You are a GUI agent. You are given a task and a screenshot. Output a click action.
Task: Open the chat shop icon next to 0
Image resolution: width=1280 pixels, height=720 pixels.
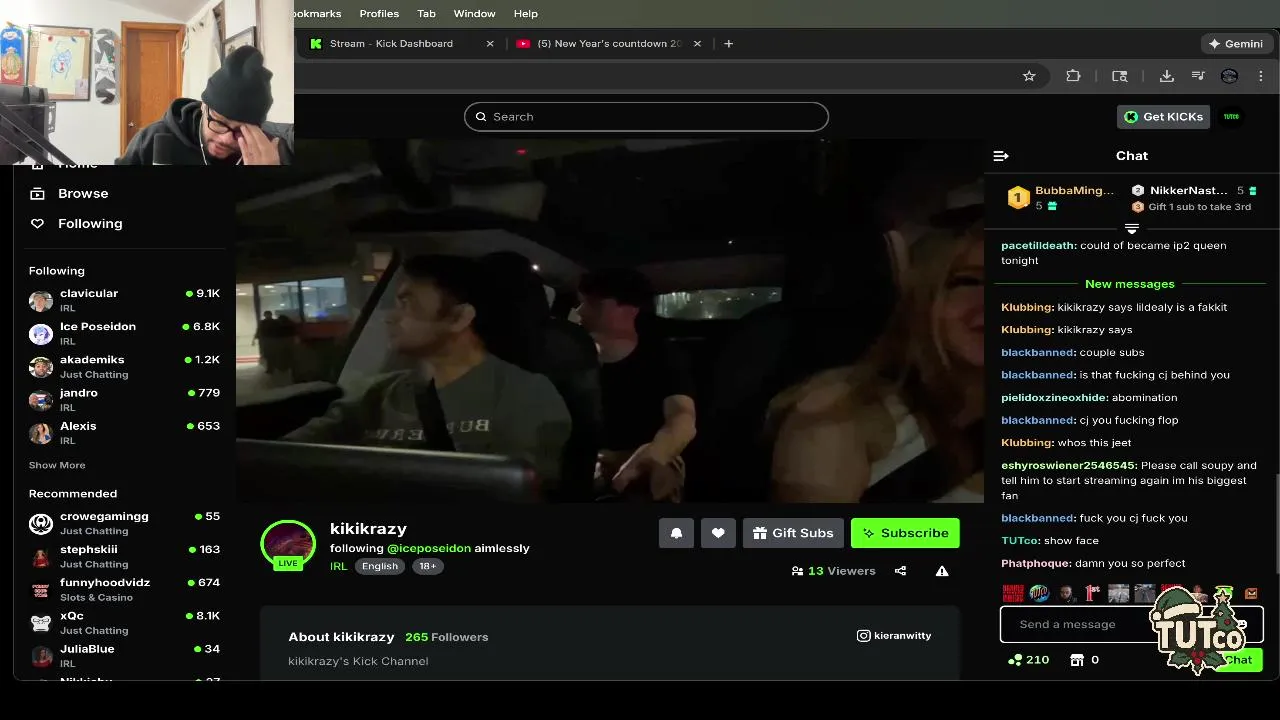(1077, 660)
